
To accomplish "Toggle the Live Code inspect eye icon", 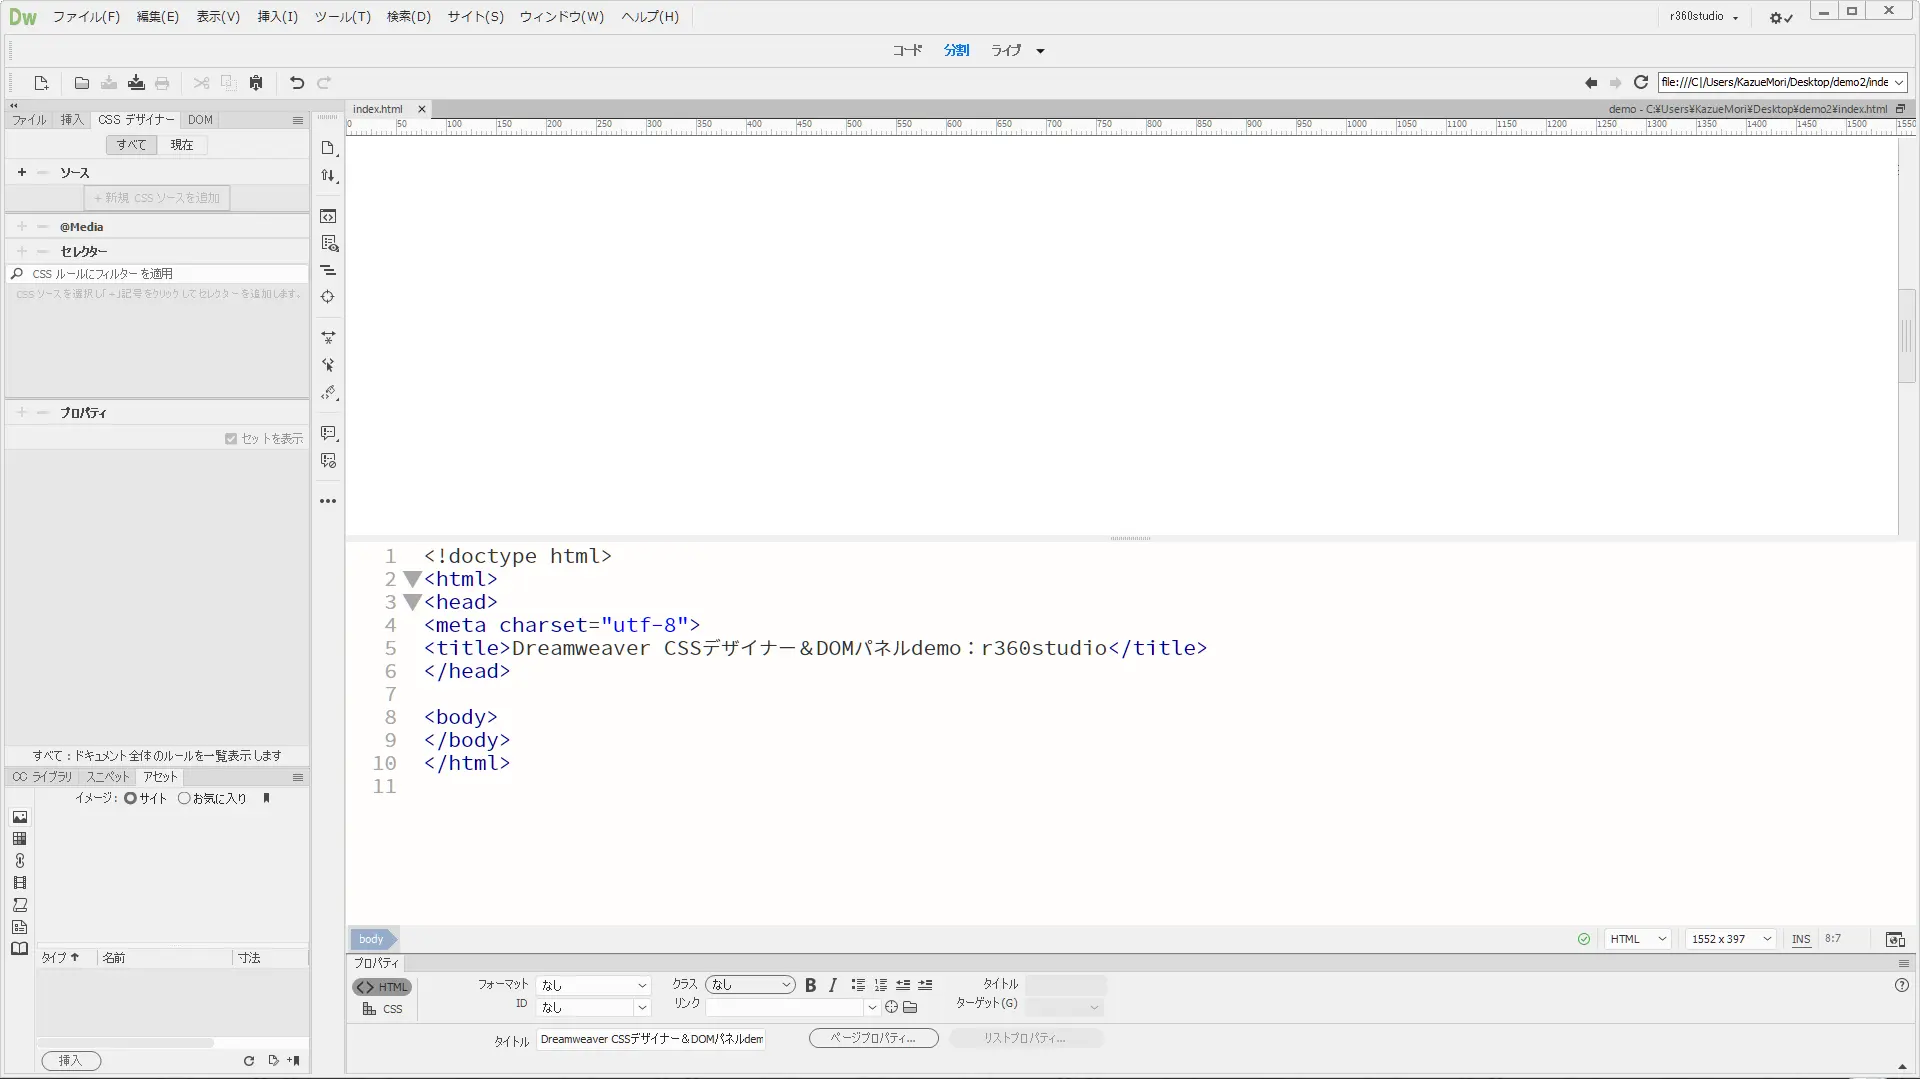I will (328, 244).
